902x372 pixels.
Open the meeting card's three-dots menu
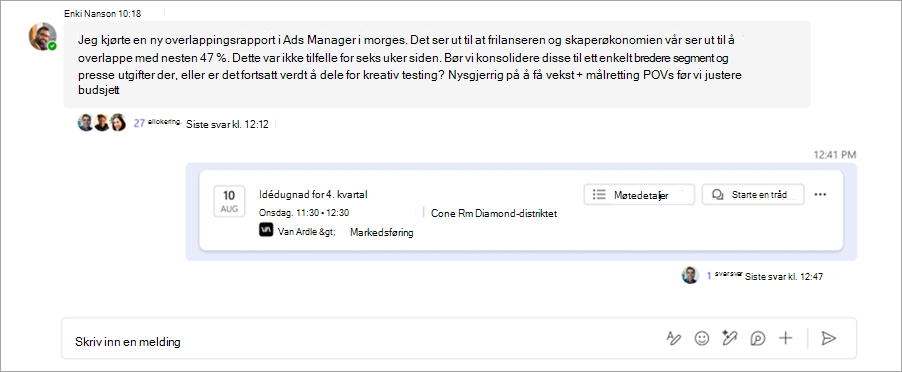[820, 194]
